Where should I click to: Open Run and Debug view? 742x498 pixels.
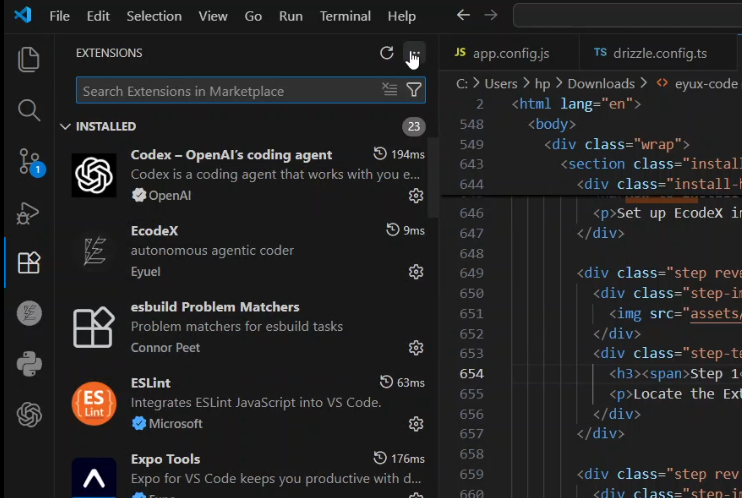pyautogui.click(x=29, y=212)
